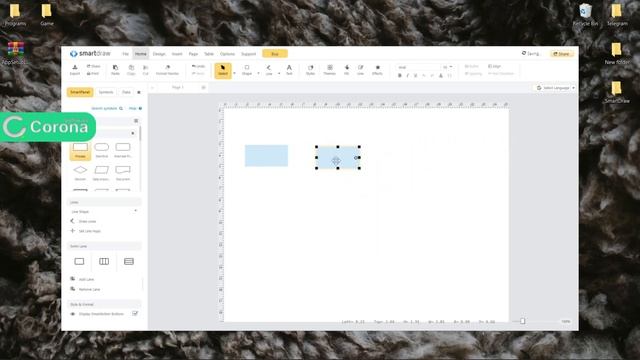Image resolution: width=640 pixels, height=360 pixels.
Task: Select the Start/End rounded symbol
Action: click(x=102, y=151)
